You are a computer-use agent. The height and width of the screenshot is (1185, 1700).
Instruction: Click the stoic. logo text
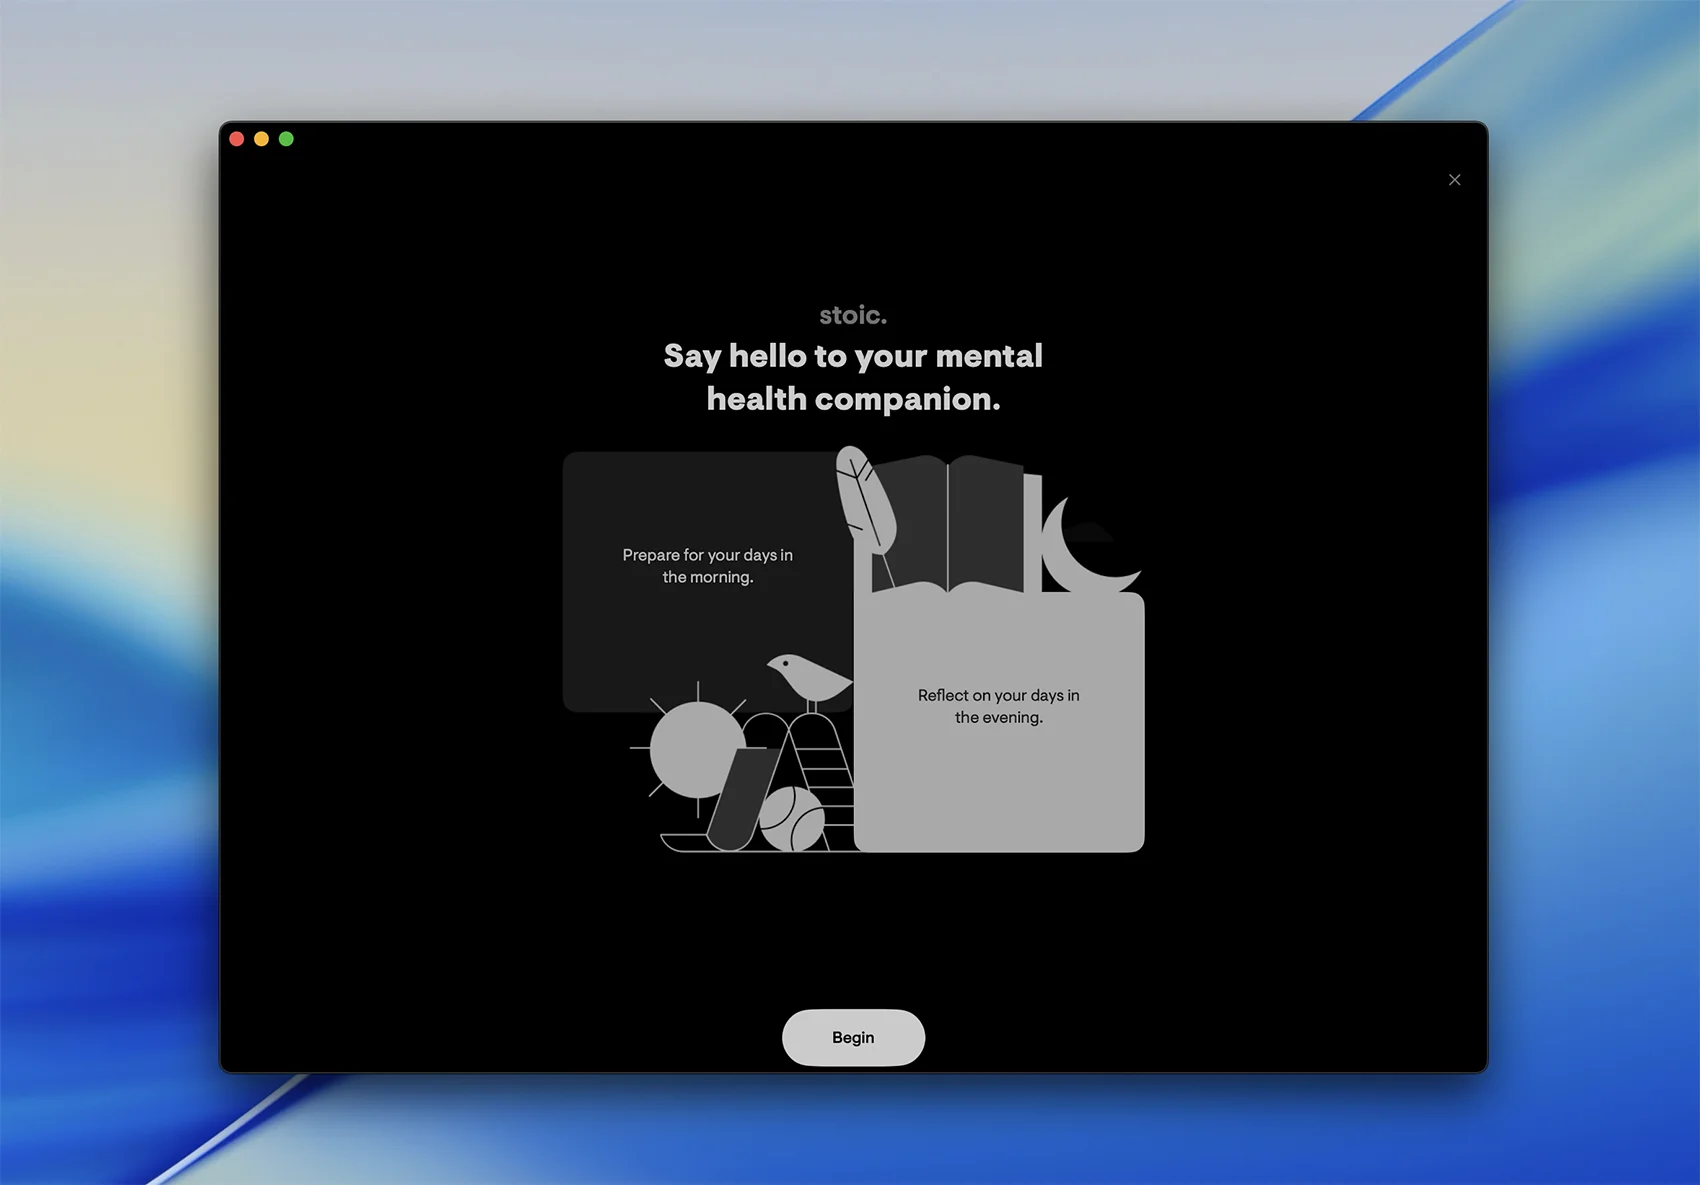pyautogui.click(x=853, y=315)
